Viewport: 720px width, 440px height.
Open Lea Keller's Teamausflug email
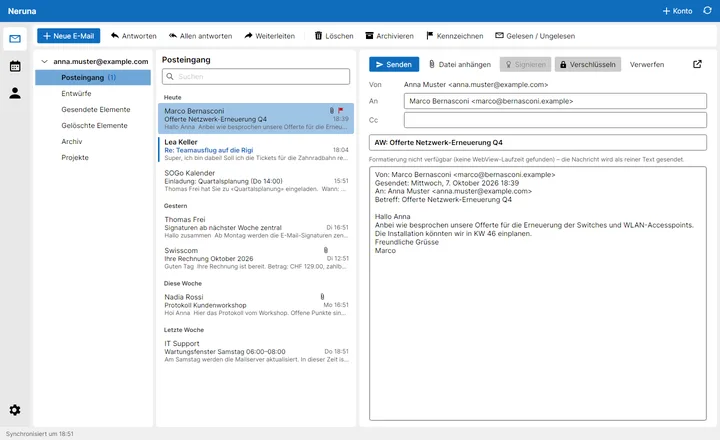(256, 150)
